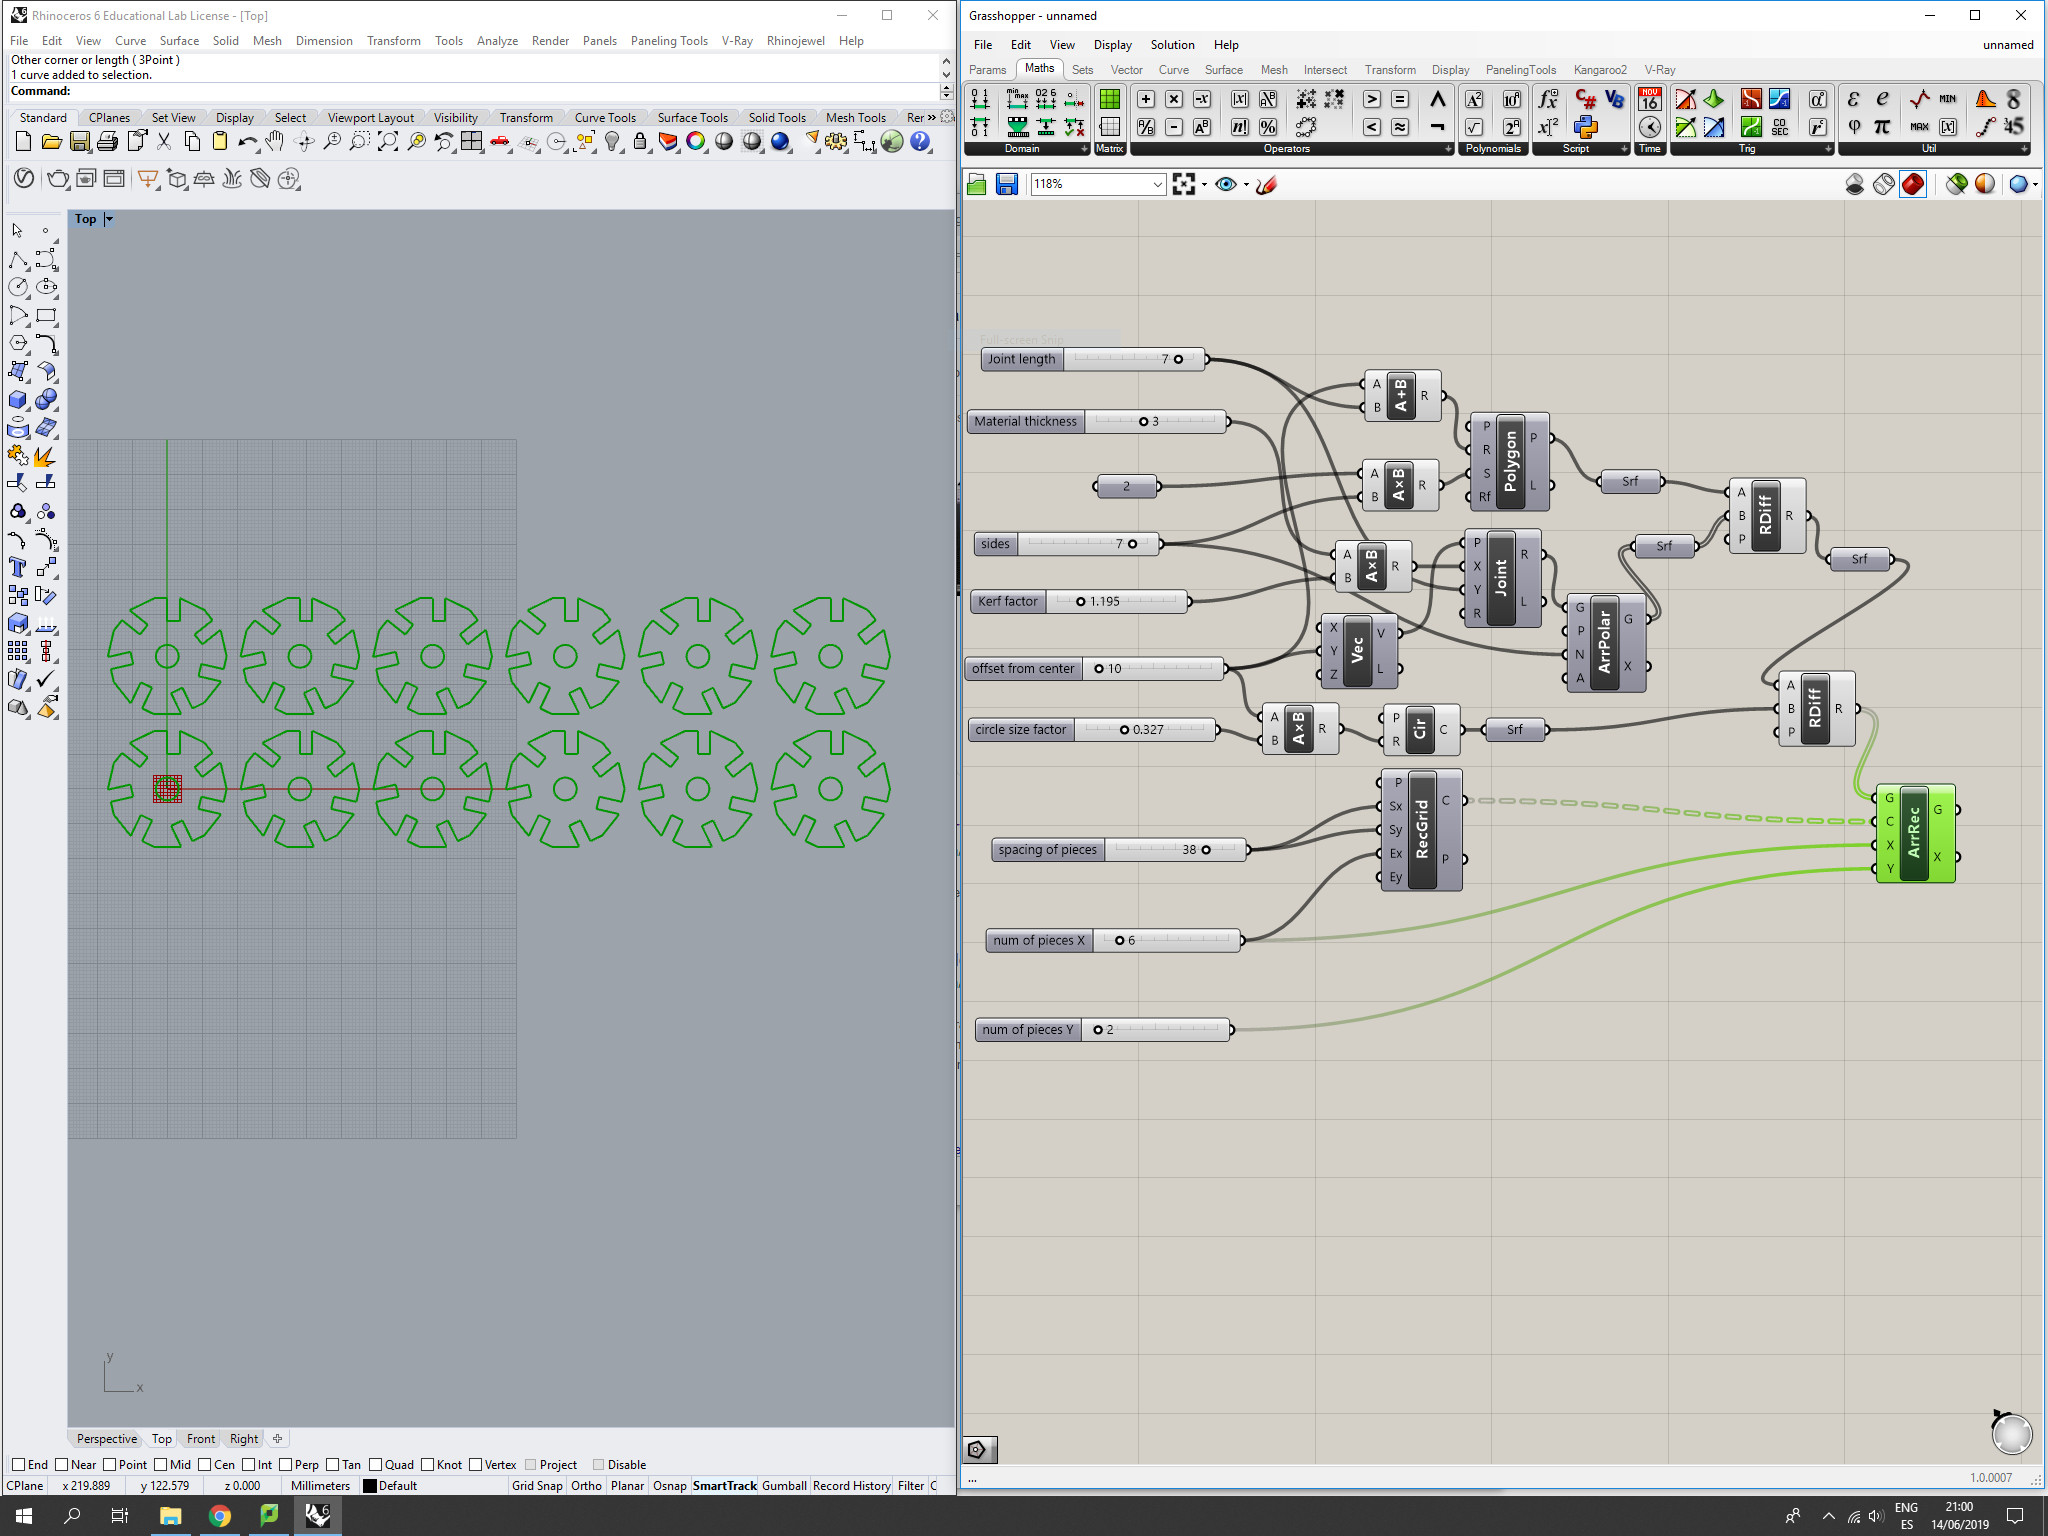This screenshot has width=2048, height=1536.
Task: Check the Disable osnap option
Action: pos(598,1465)
